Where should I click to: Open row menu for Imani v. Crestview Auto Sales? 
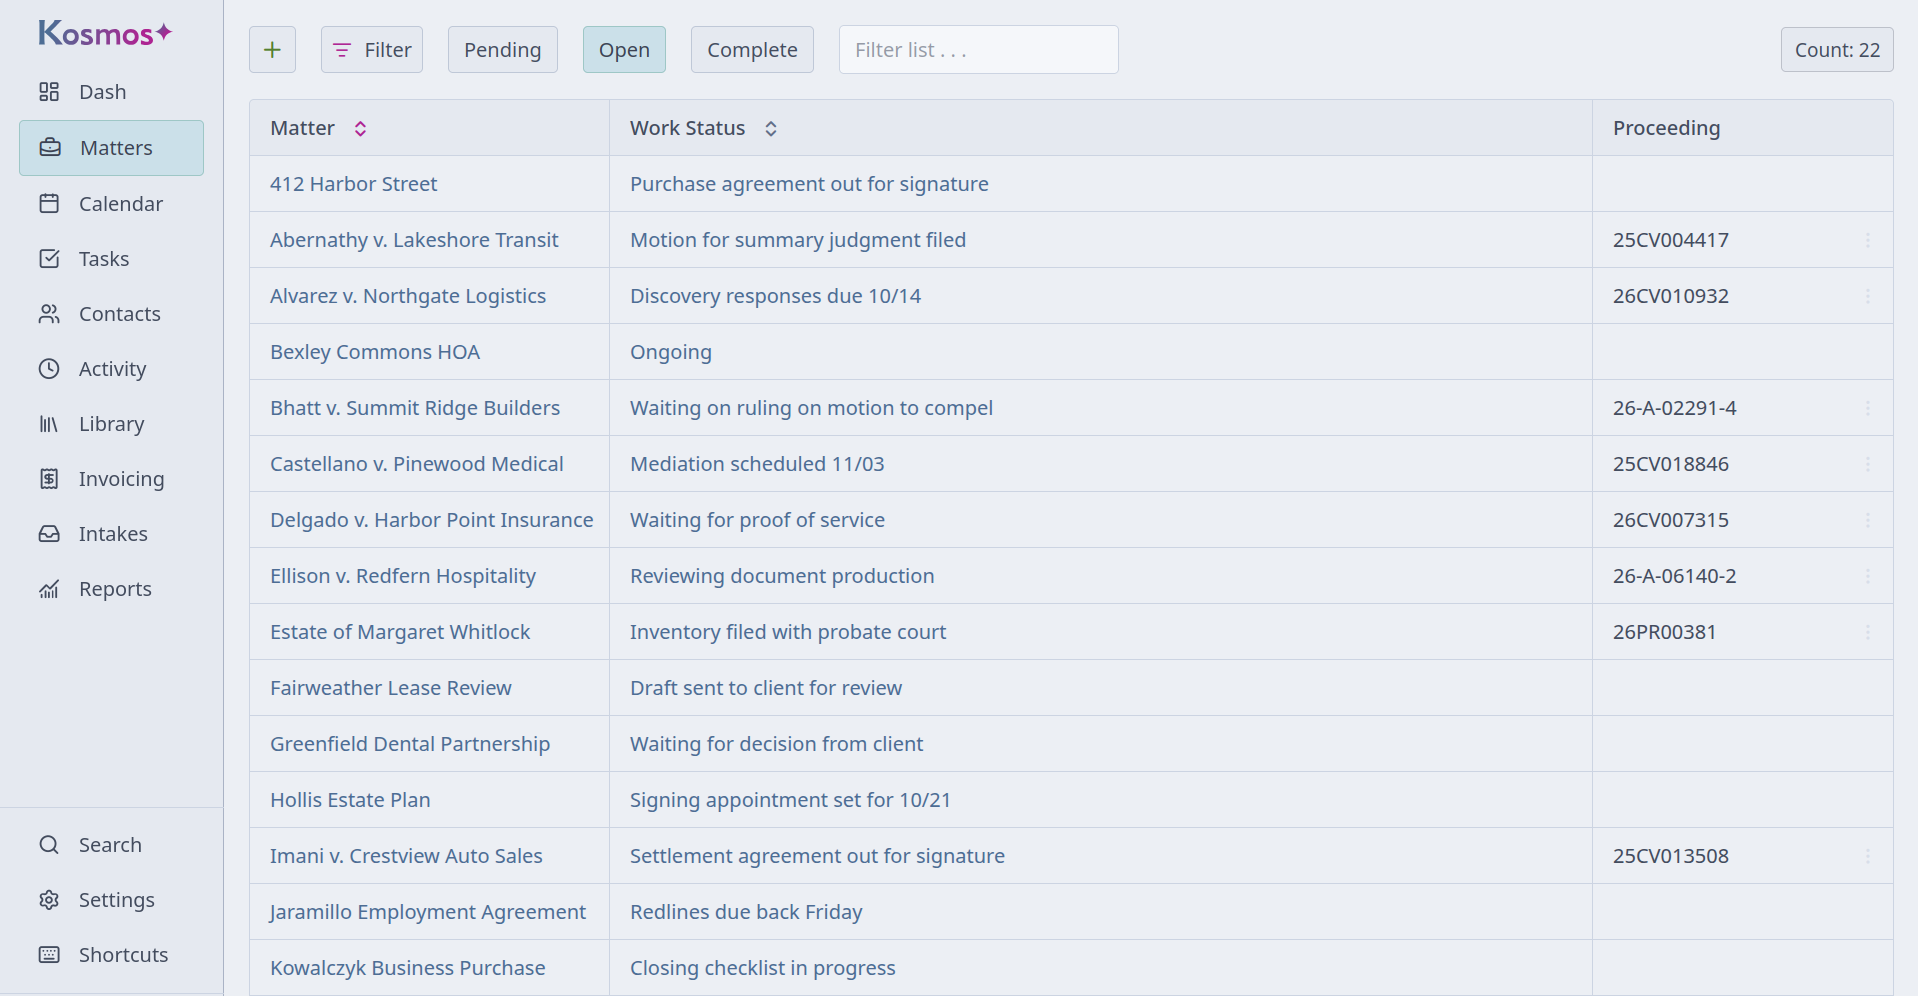[1867, 856]
